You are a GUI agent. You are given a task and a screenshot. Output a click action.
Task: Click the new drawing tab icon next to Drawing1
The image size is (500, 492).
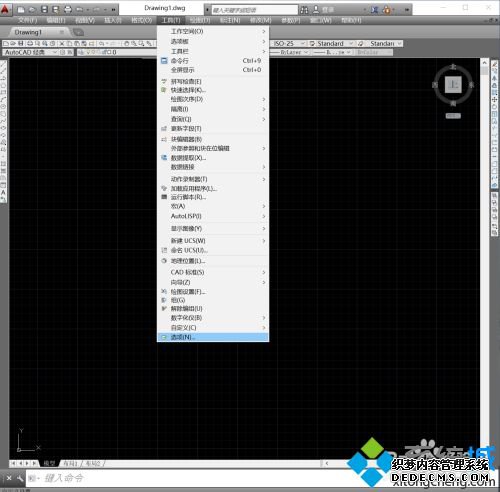pyautogui.click(x=78, y=32)
